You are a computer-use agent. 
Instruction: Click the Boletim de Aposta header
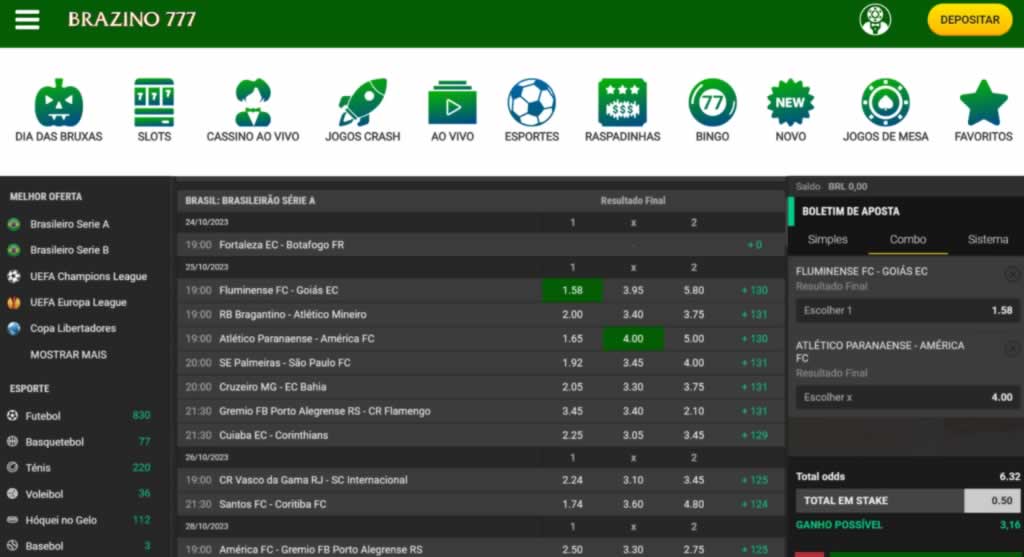coord(850,212)
